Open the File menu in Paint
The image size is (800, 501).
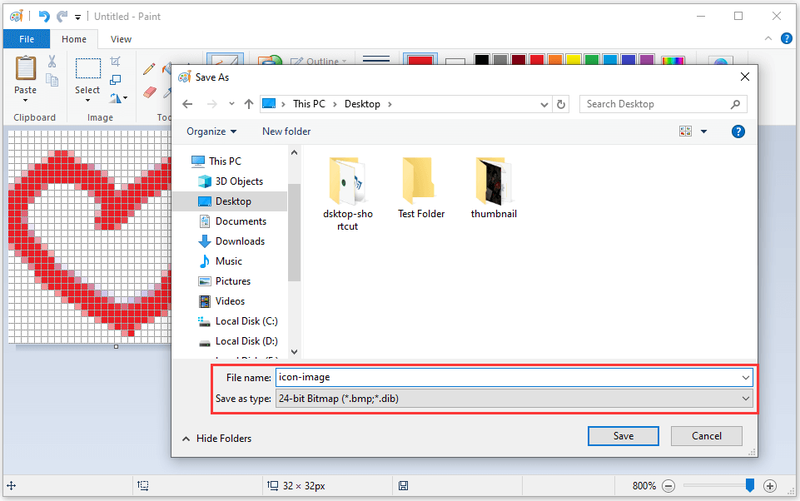(x=27, y=39)
